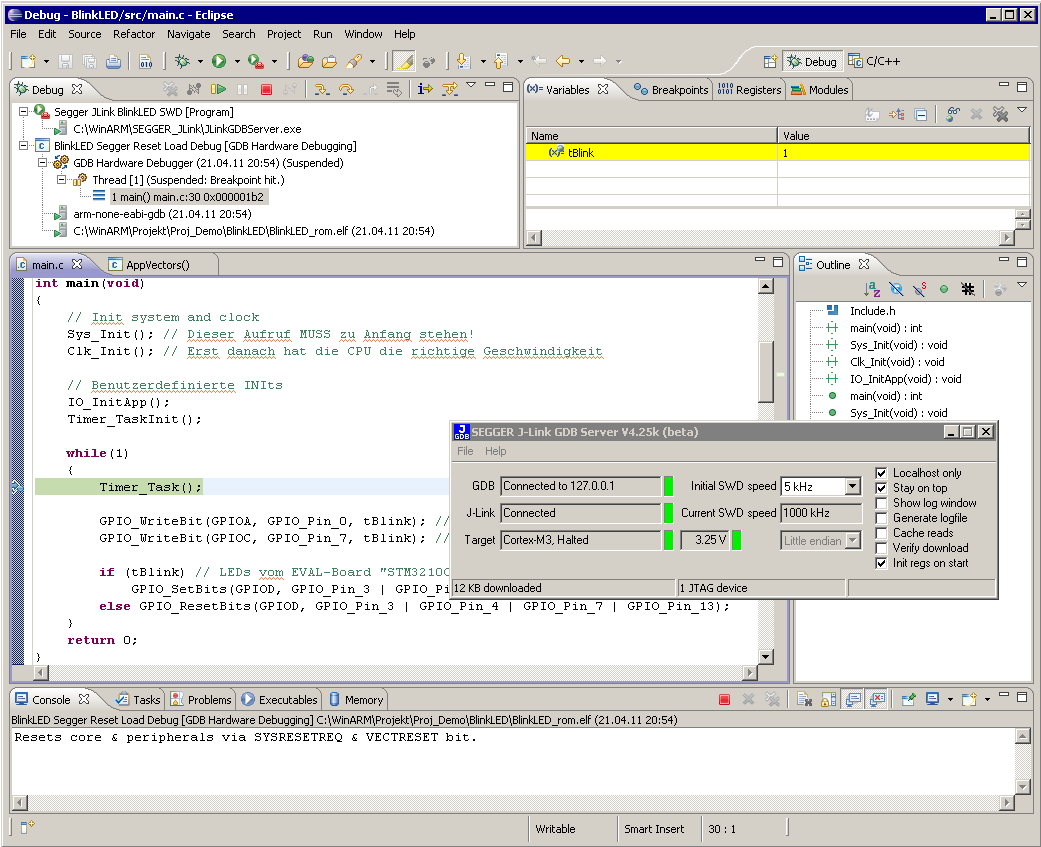1041x847 pixels.
Task: Click Clear Console icon
Action: 805,699
